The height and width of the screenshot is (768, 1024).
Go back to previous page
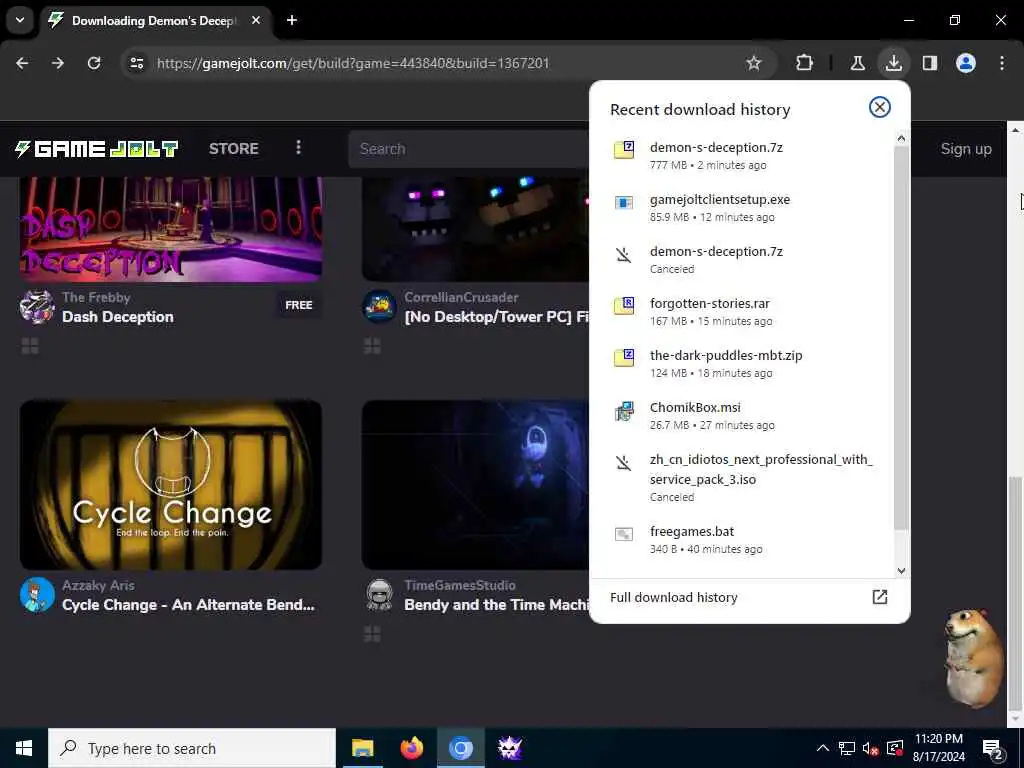tap(22, 63)
